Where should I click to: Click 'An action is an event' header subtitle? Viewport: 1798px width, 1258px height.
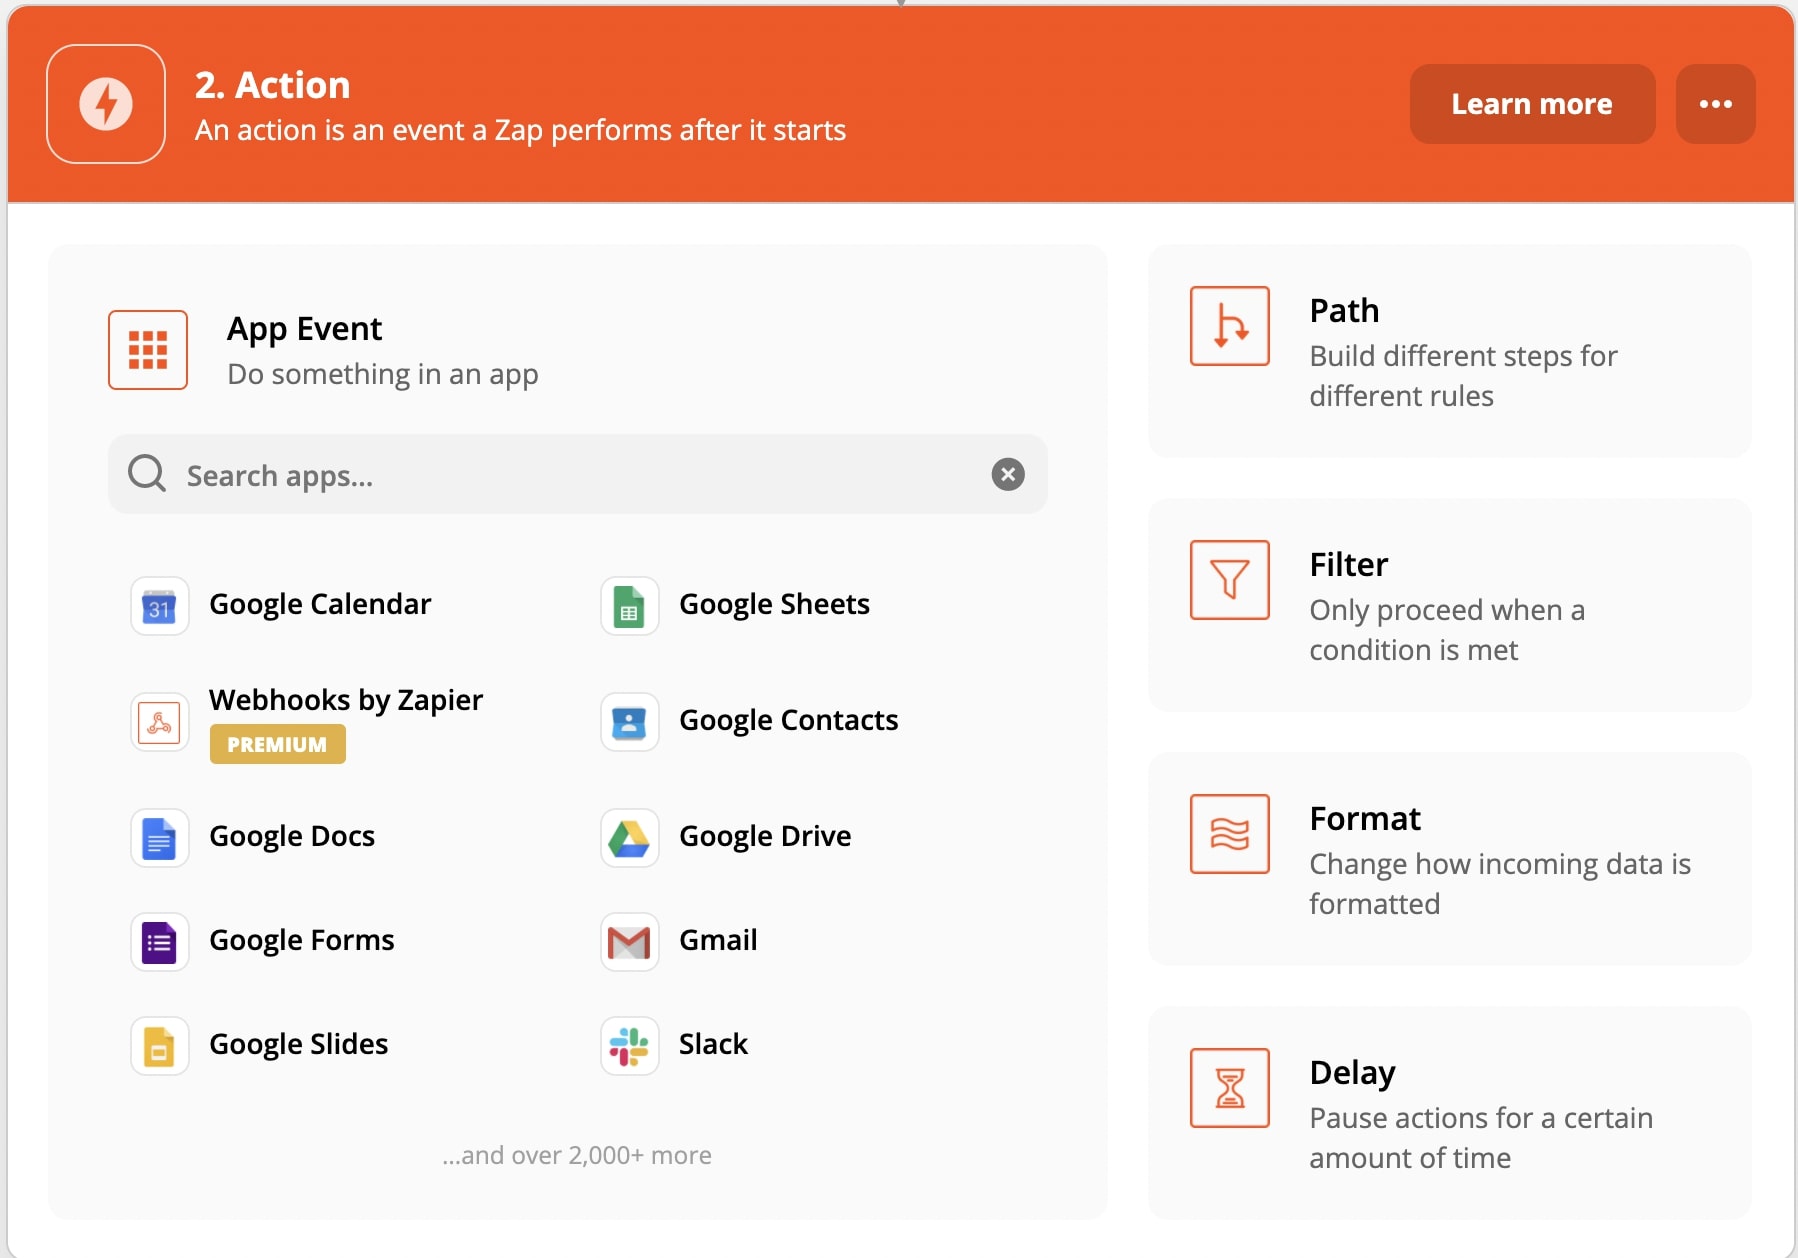click(x=520, y=130)
